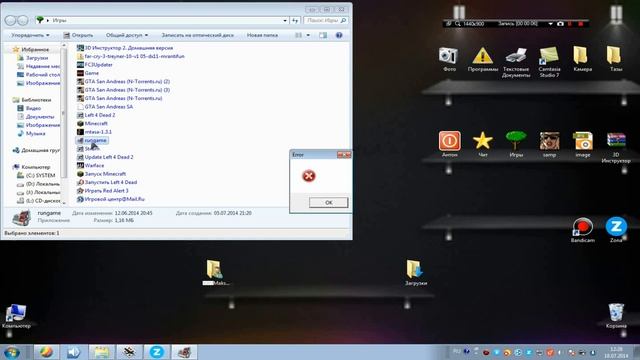The image size is (640, 360).
Task: Create a Новая папка from the toolbar
Action: pyautogui.click(x=262, y=35)
